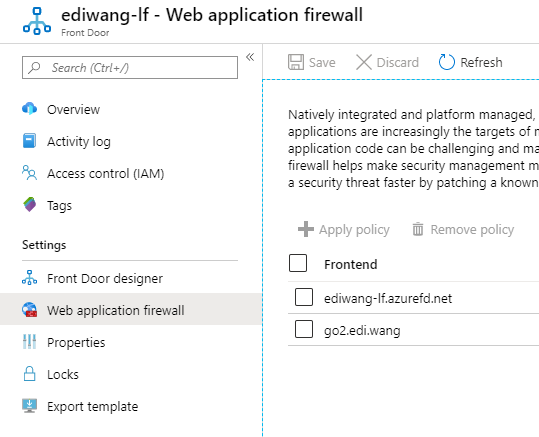The width and height of the screenshot is (539, 437).
Task: Click the Tags icon in sidebar
Action: (x=30, y=205)
